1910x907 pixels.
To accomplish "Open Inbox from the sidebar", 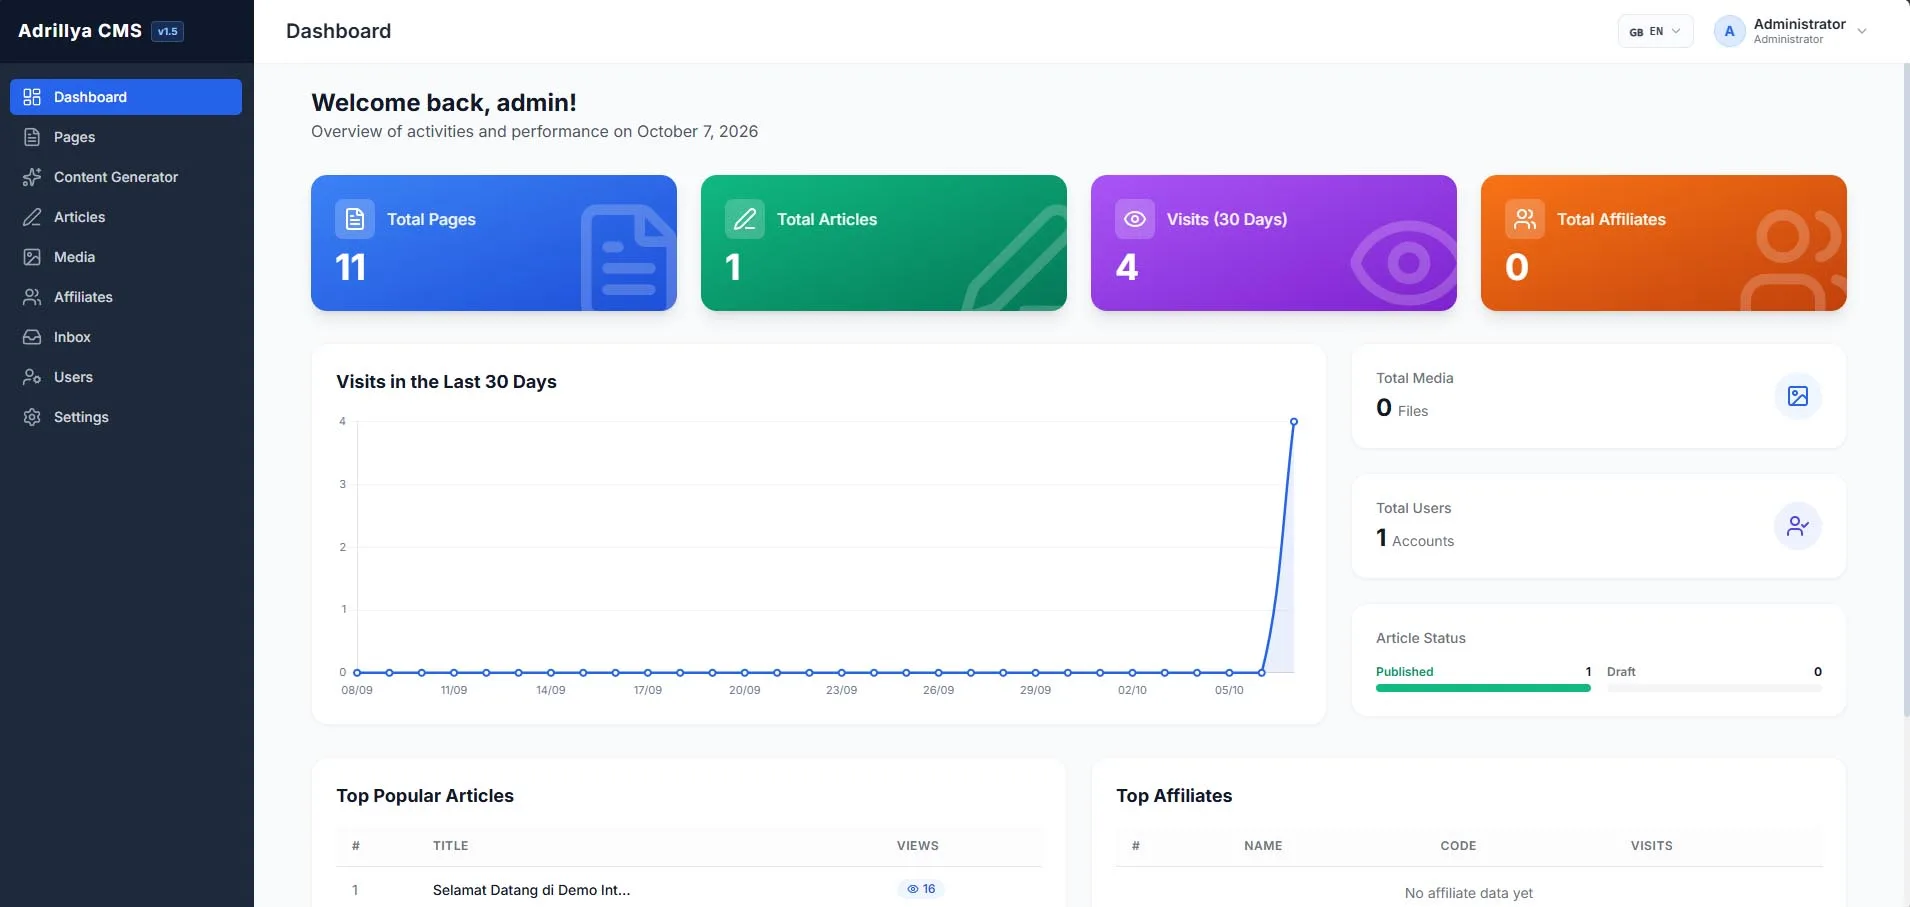I will tap(126, 337).
